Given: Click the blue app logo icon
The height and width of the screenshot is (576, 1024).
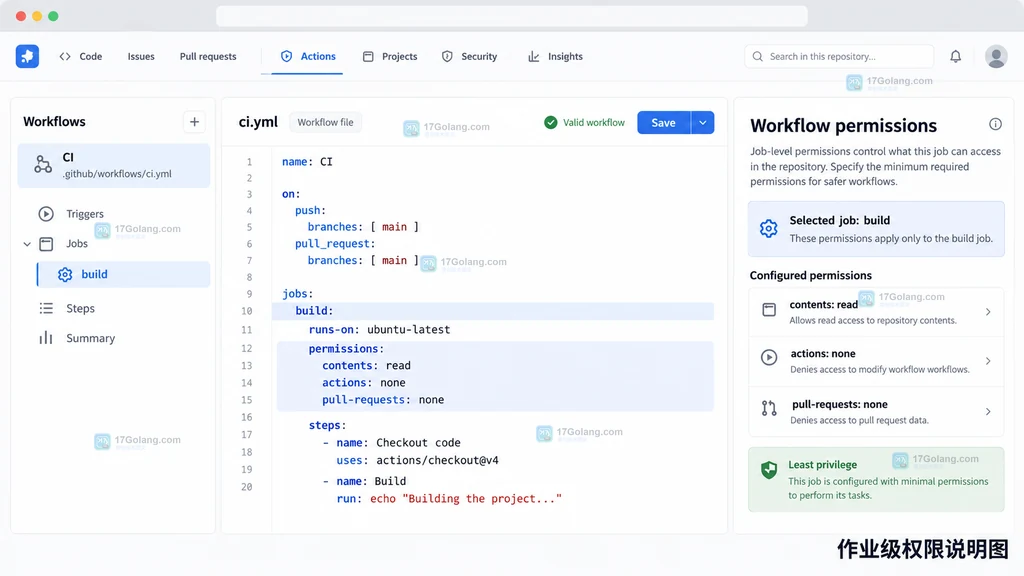Looking at the screenshot, I should [x=27, y=56].
